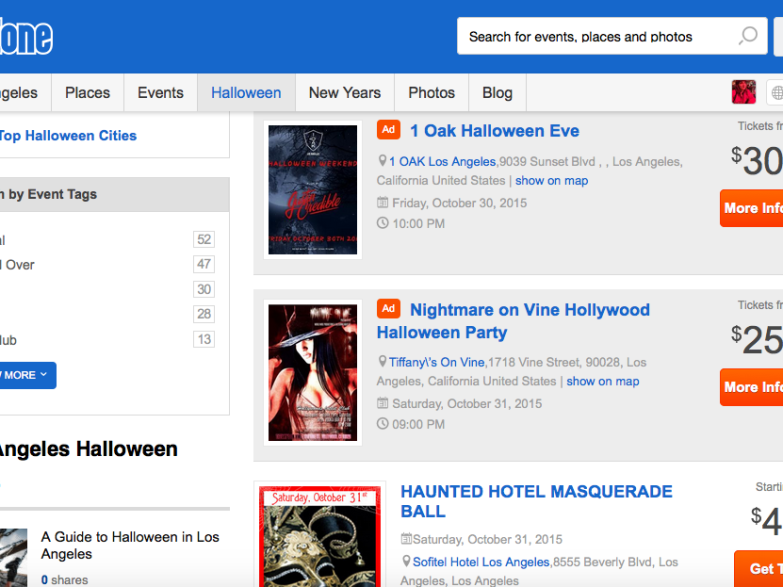The height and width of the screenshot is (587, 783).
Task: Click More Info for 1 Oak Halloween Eve
Action: 752,208
